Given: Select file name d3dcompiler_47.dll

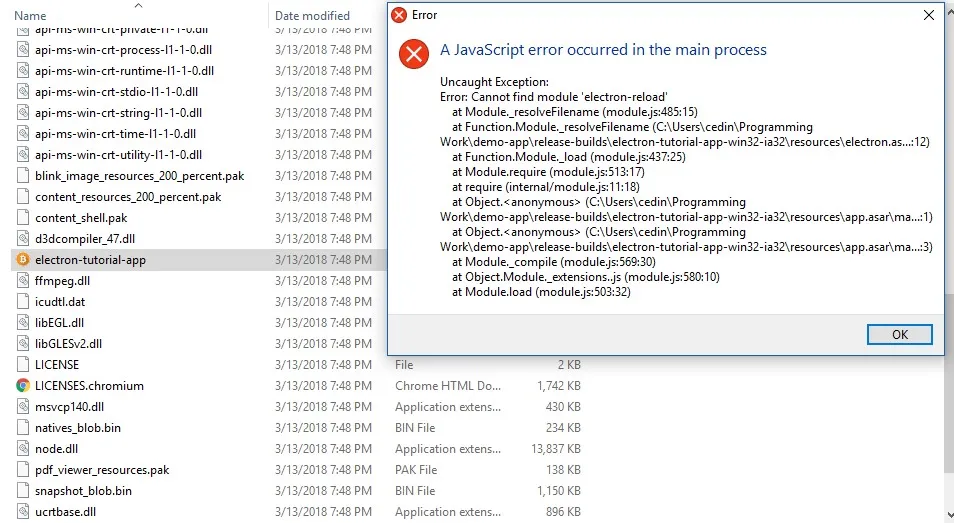Looking at the screenshot, I should [x=85, y=239].
